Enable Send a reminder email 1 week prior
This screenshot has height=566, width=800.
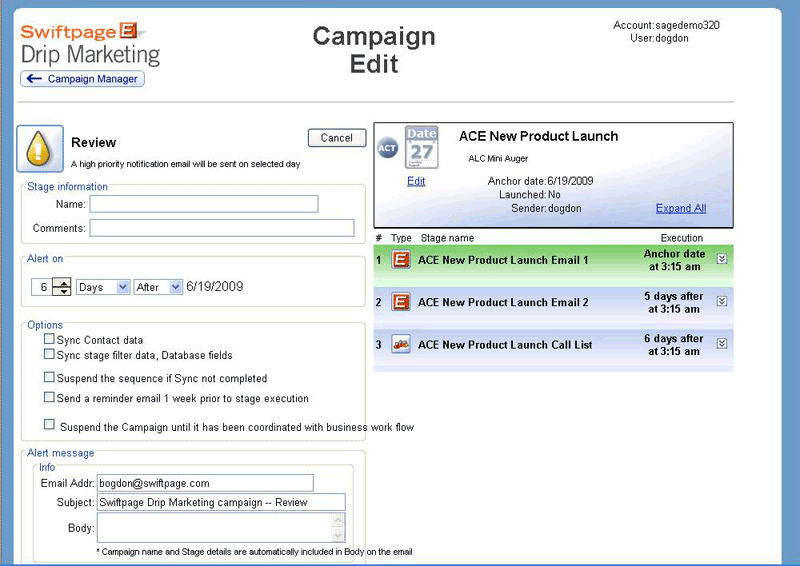tap(49, 397)
